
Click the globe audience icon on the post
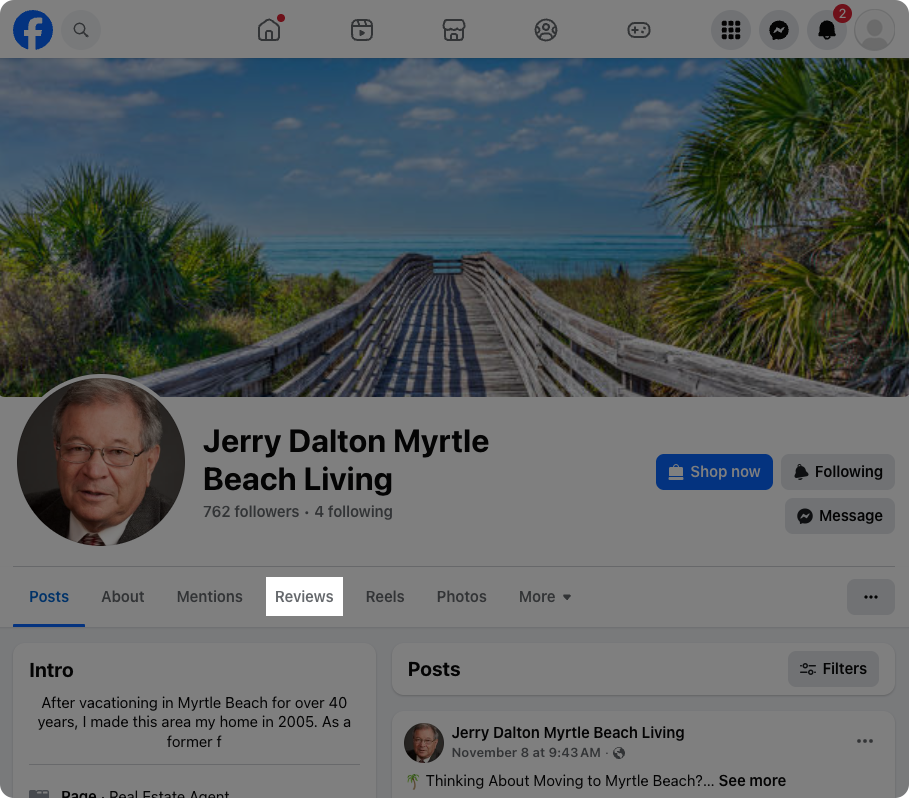[x=619, y=753]
